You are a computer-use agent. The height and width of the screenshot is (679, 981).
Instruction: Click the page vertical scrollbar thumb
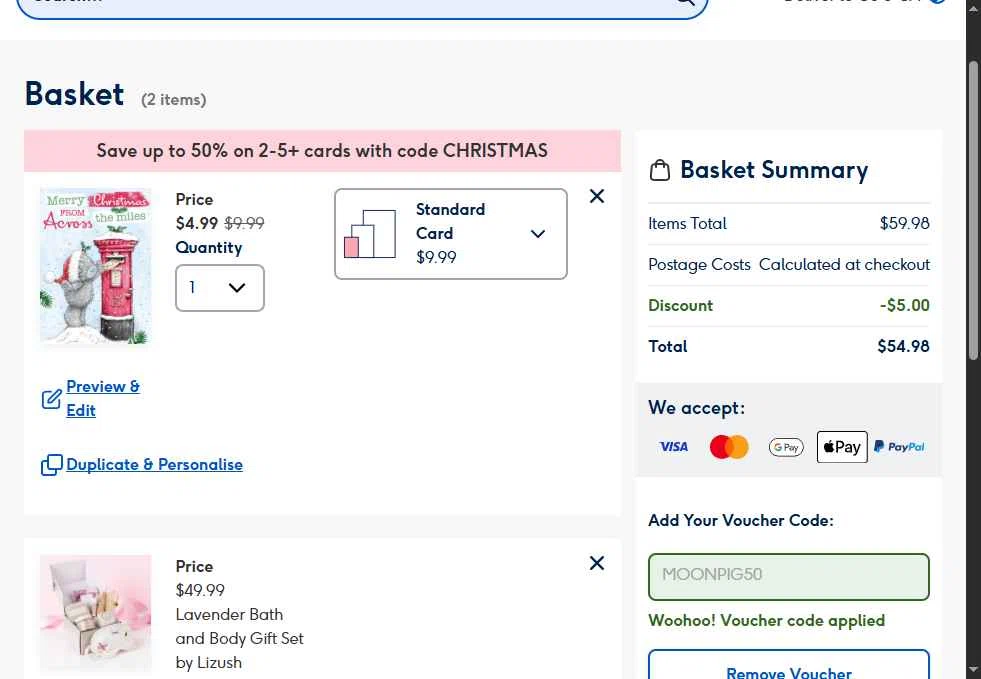974,210
